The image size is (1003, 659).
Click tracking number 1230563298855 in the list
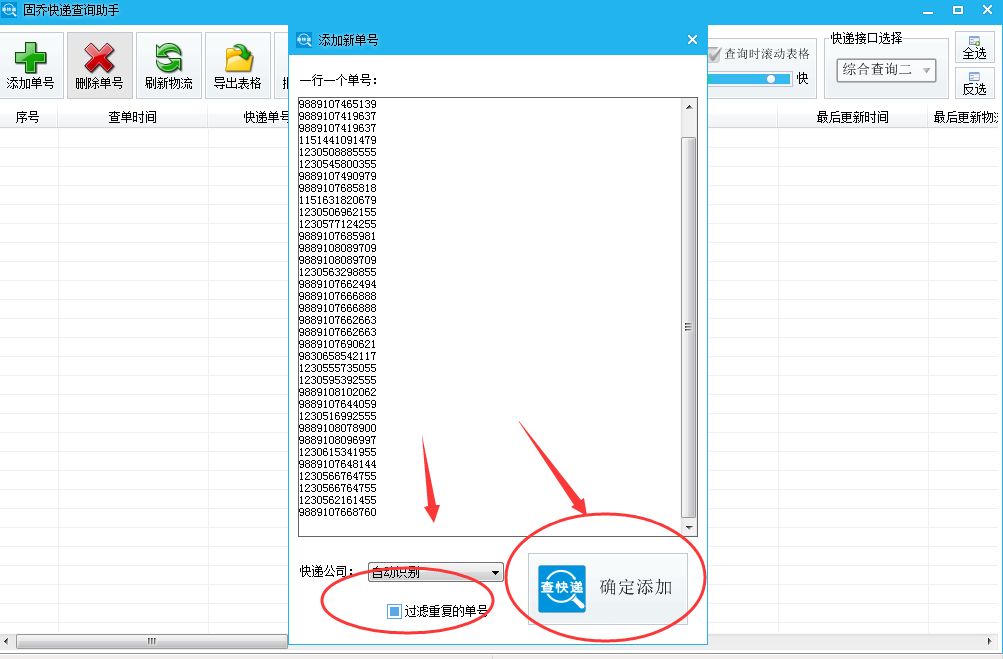coord(338,272)
